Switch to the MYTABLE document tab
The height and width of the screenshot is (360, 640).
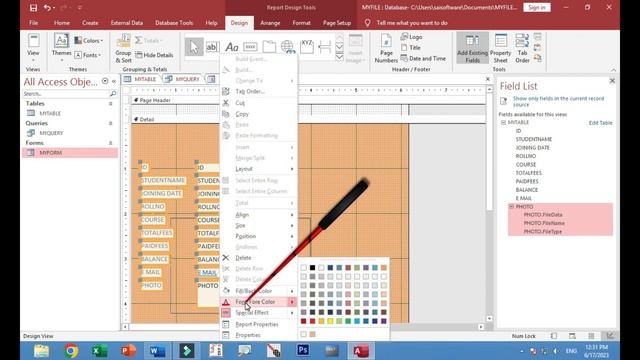point(141,79)
